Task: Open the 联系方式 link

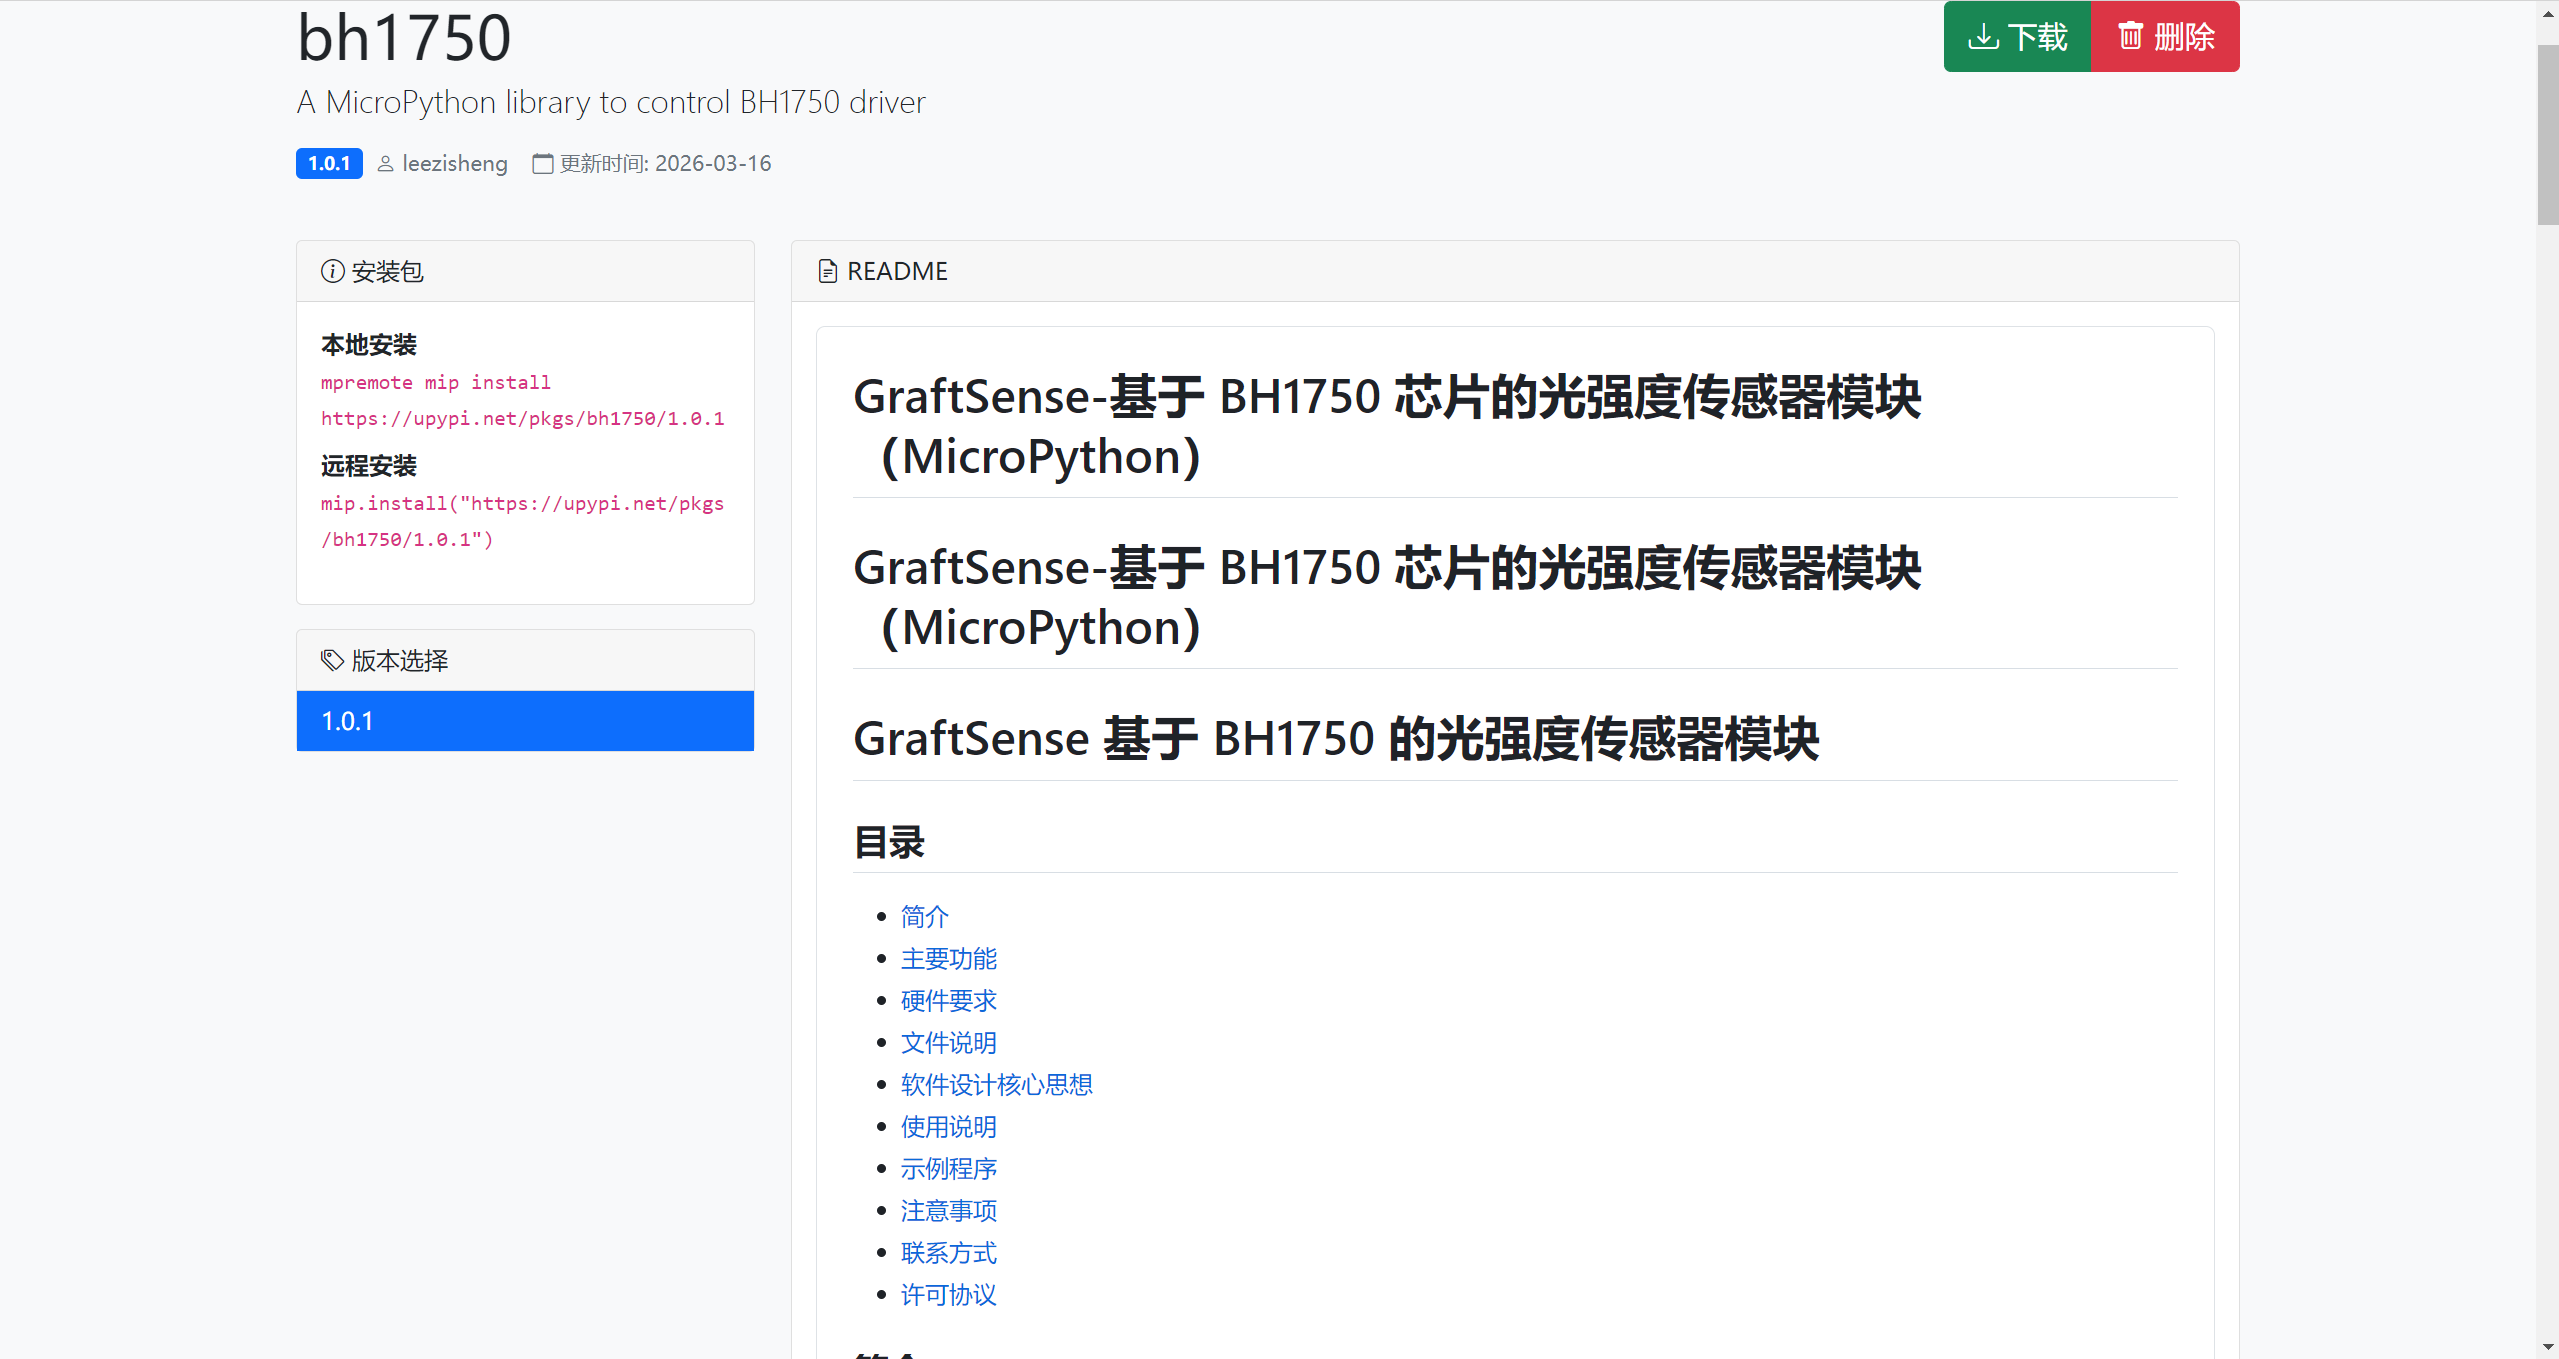Action: tap(949, 1252)
